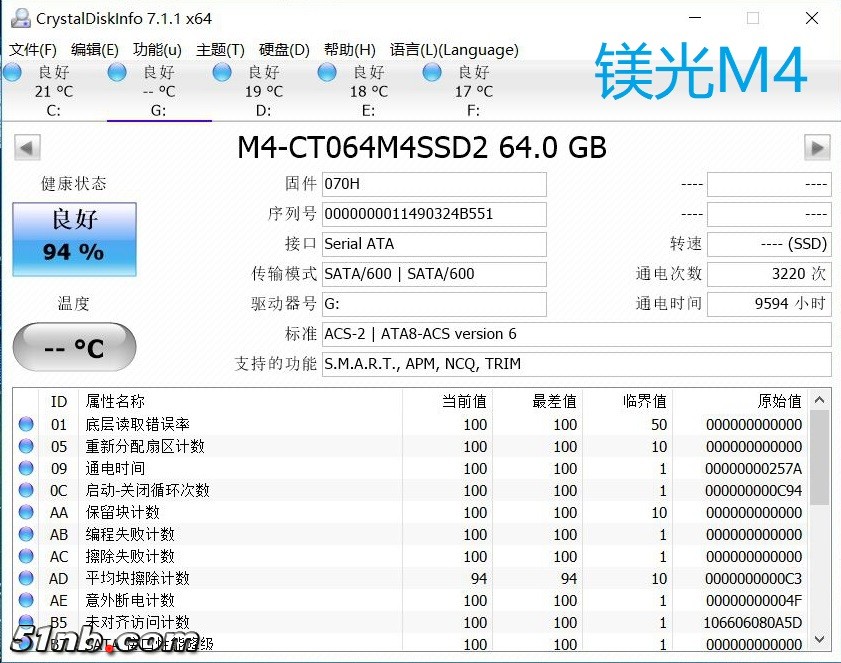Click the ACS-2 standard field

click(577, 334)
